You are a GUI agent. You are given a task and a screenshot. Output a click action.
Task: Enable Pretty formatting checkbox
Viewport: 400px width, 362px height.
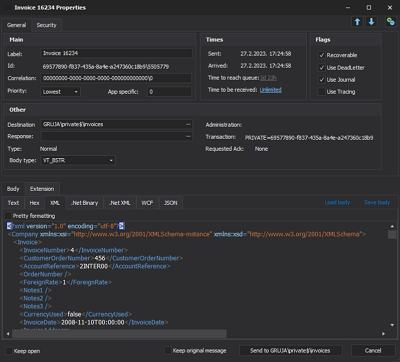pos(8,216)
